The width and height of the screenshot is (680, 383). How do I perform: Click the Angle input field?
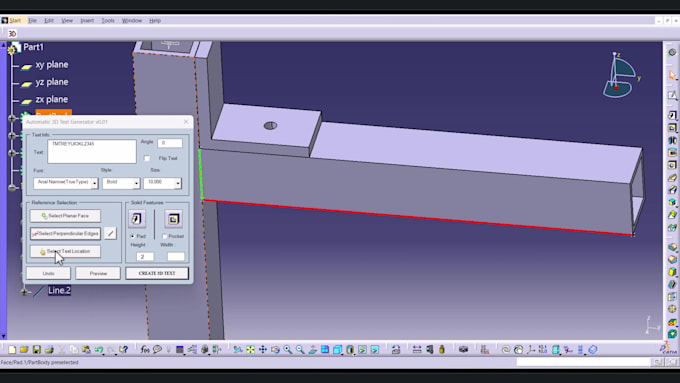click(x=170, y=143)
